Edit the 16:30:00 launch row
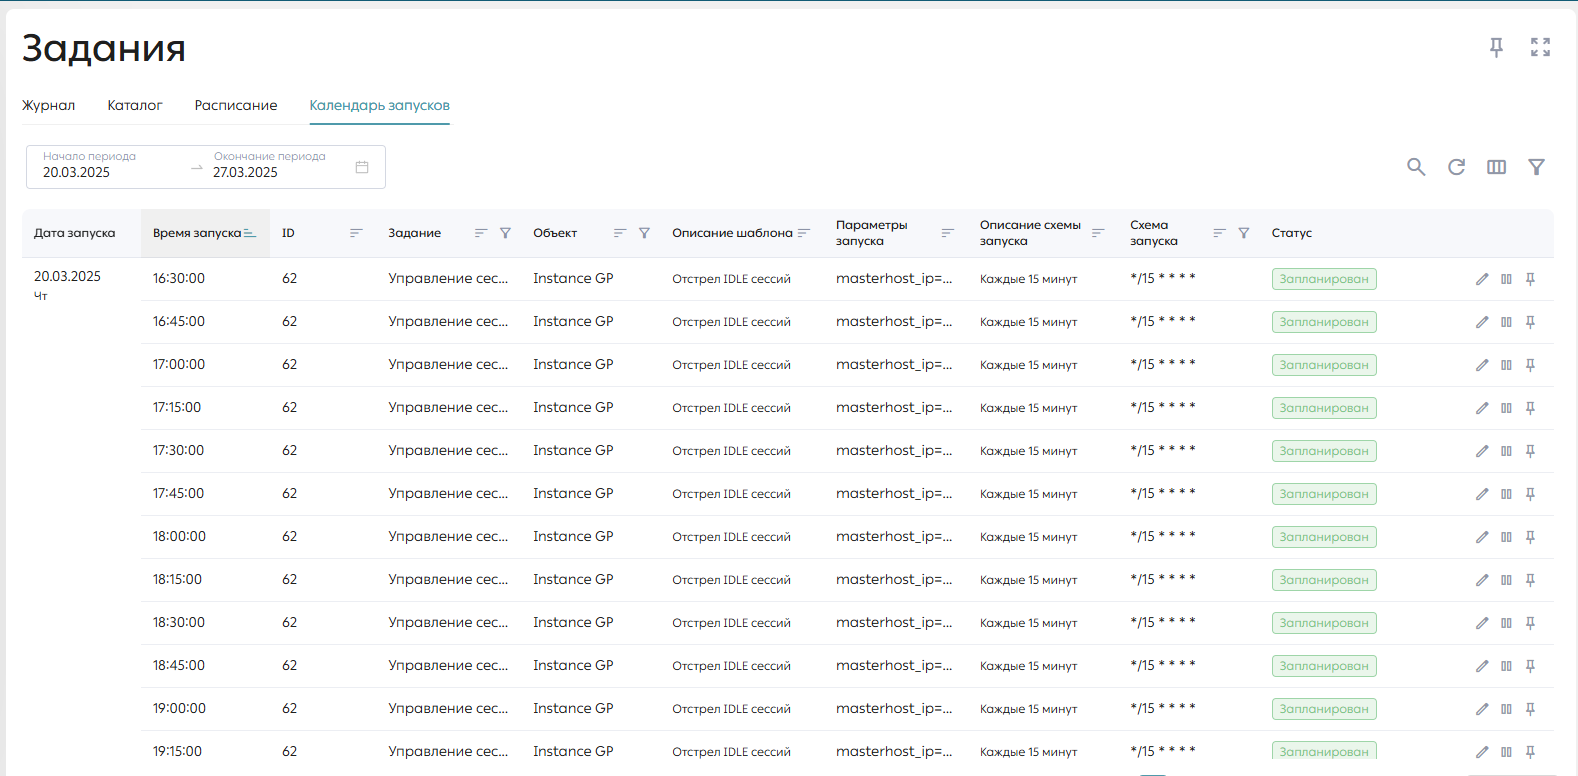1578x776 pixels. pos(1482,279)
